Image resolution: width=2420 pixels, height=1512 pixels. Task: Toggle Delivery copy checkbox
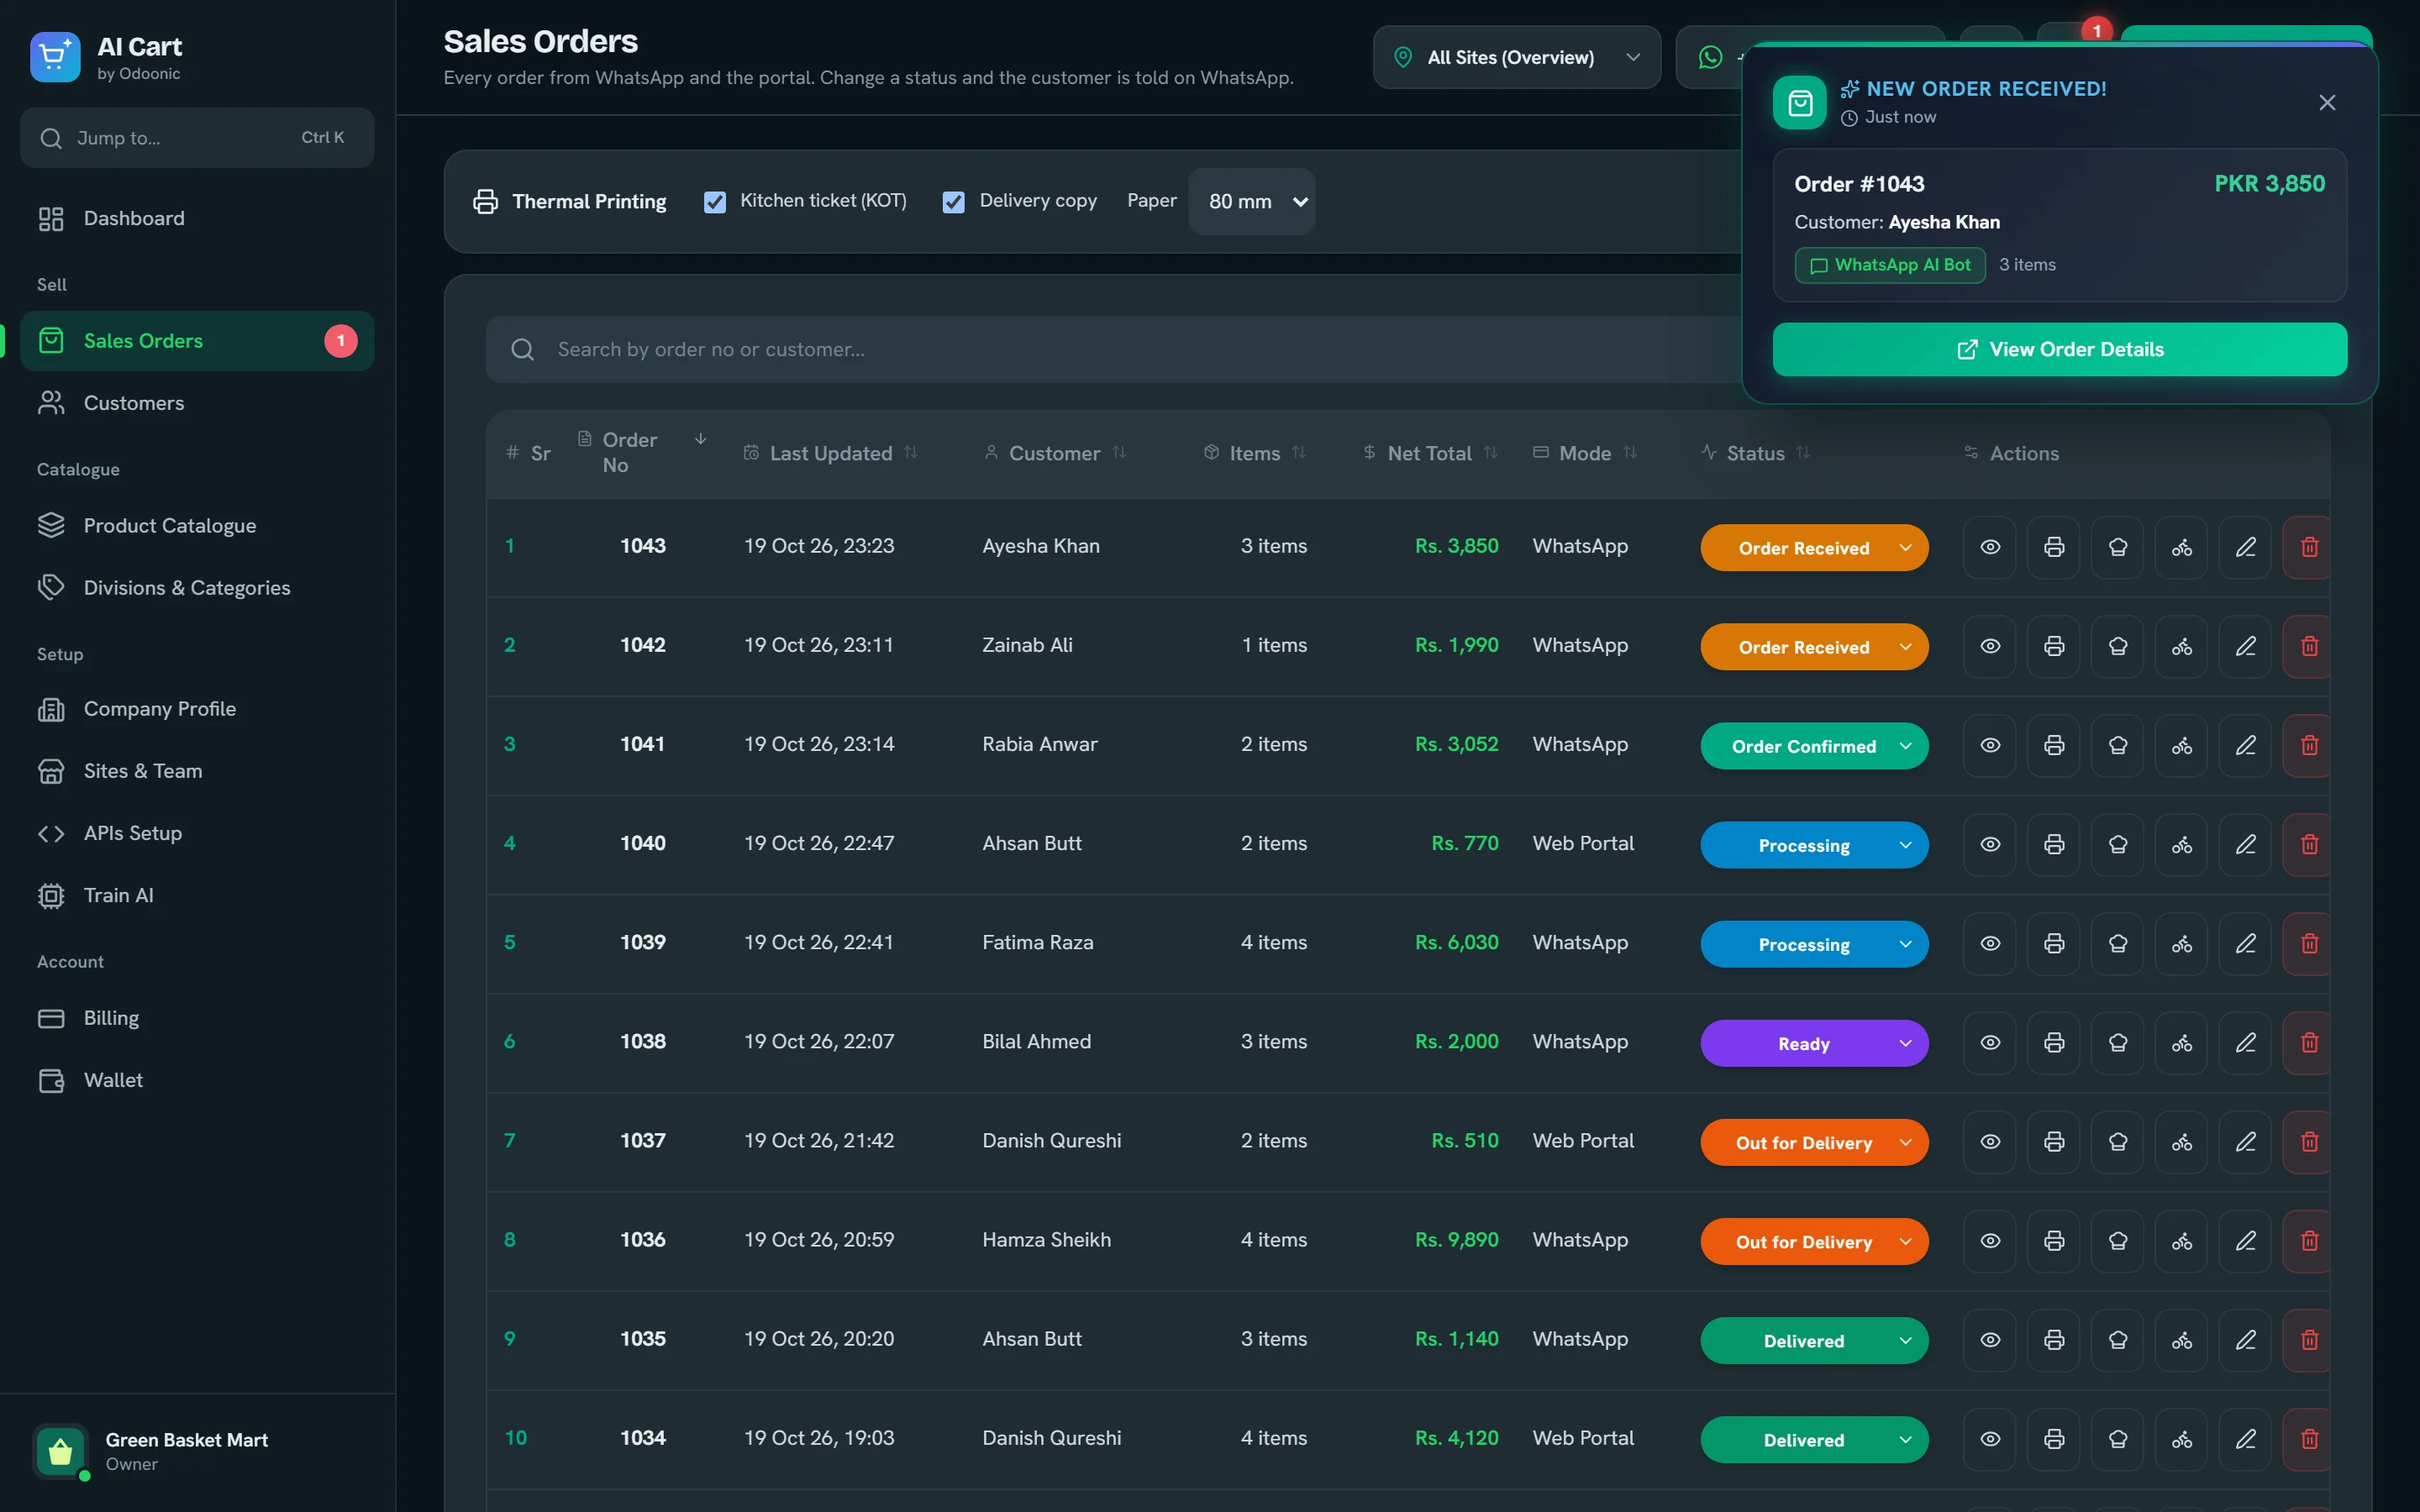click(954, 202)
